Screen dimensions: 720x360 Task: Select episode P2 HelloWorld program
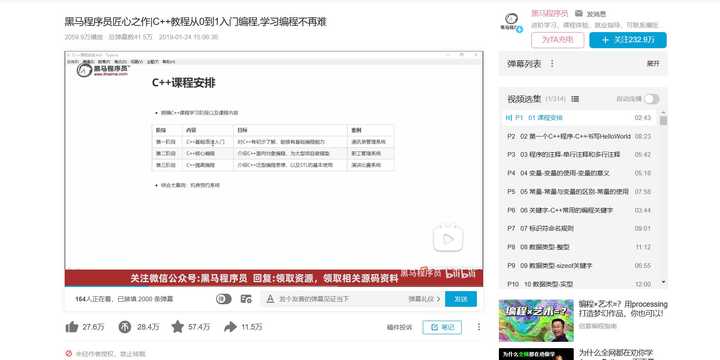pyautogui.click(x=579, y=136)
